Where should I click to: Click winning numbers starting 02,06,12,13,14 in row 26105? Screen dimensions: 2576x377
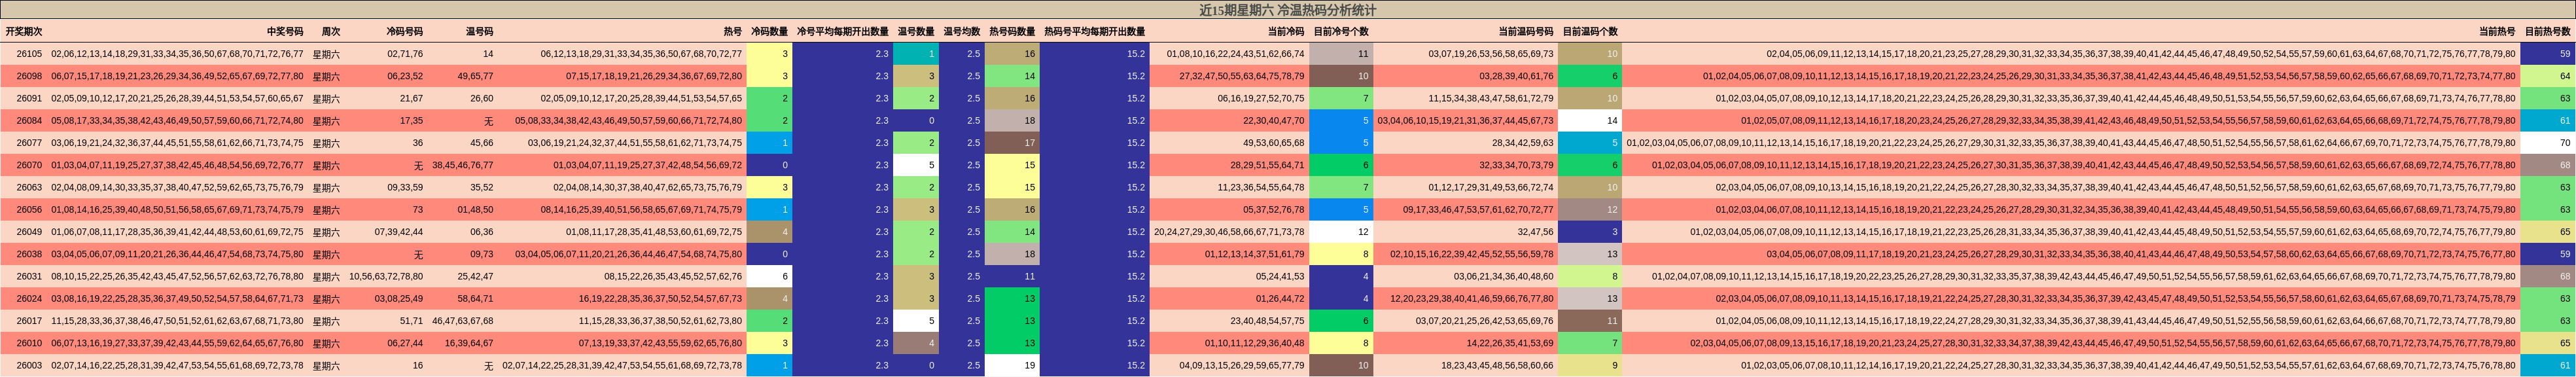tap(177, 54)
